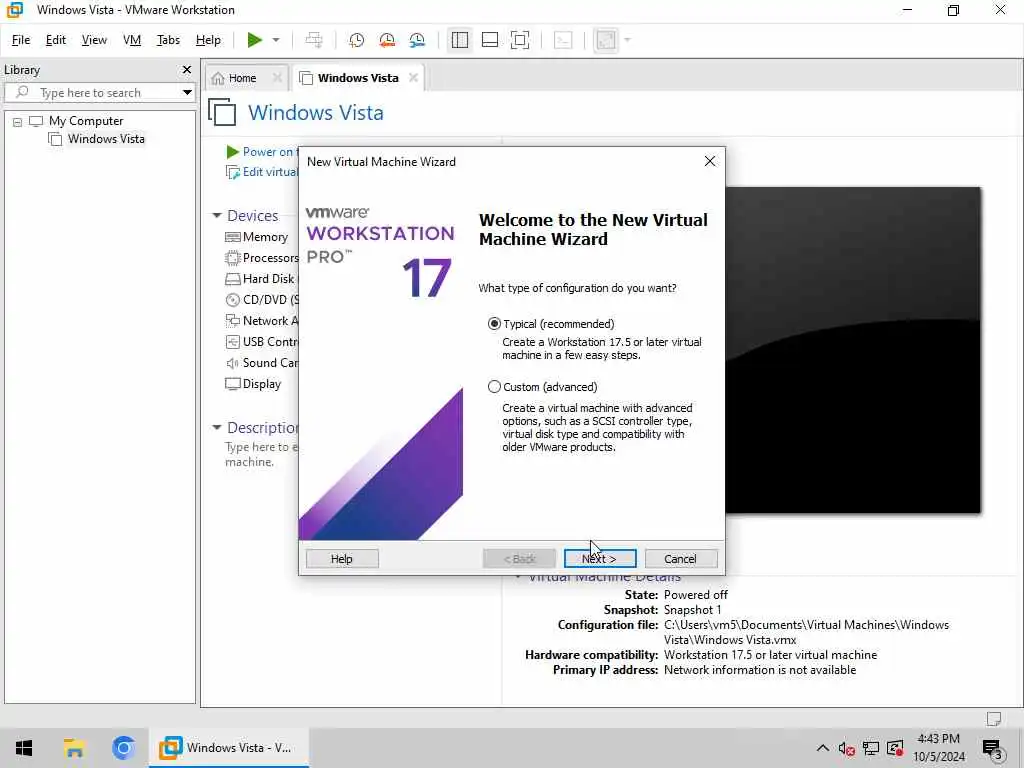
Task: Open File Explorer from the taskbar
Action: click(x=74, y=748)
